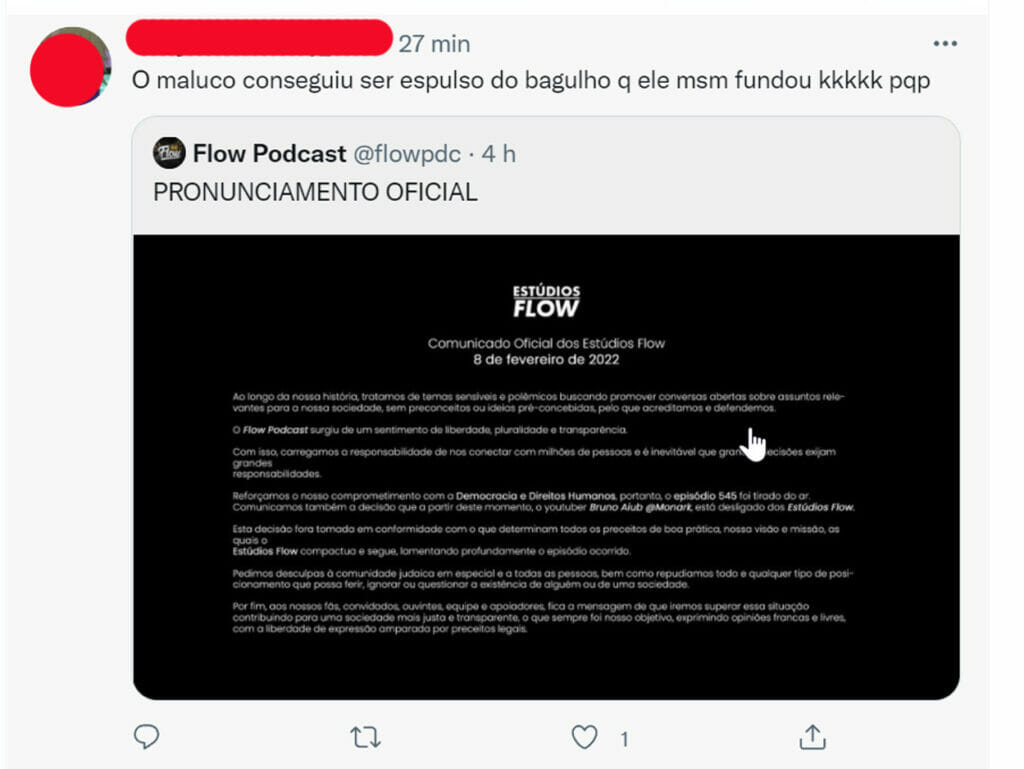Open the share options icon below the tweet
This screenshot has width=1024, height=769.
click(x=812, y=737)
